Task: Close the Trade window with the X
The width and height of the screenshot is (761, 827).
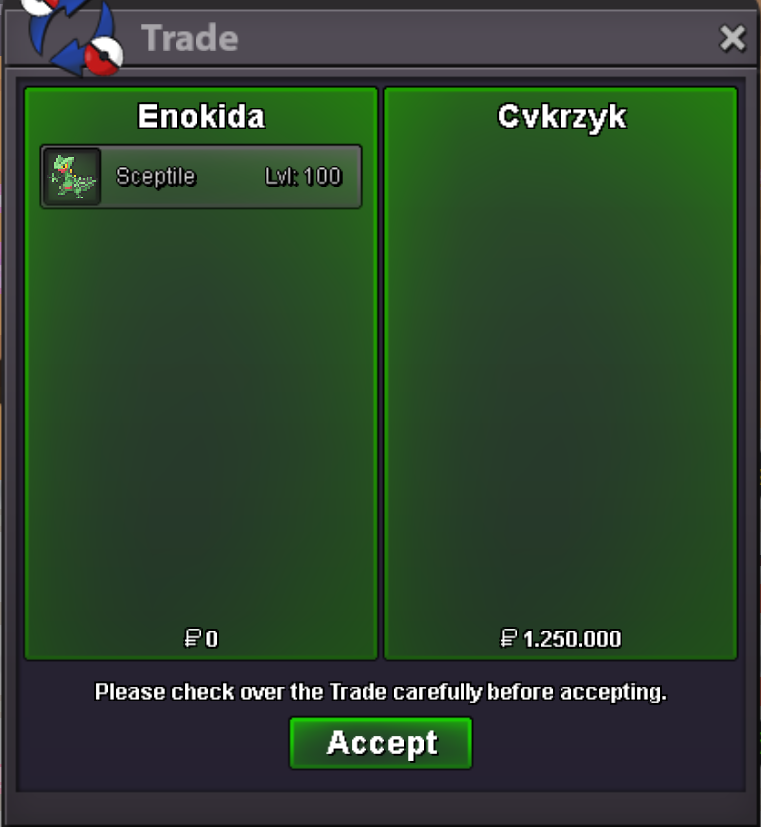Action: coord(733,39)
